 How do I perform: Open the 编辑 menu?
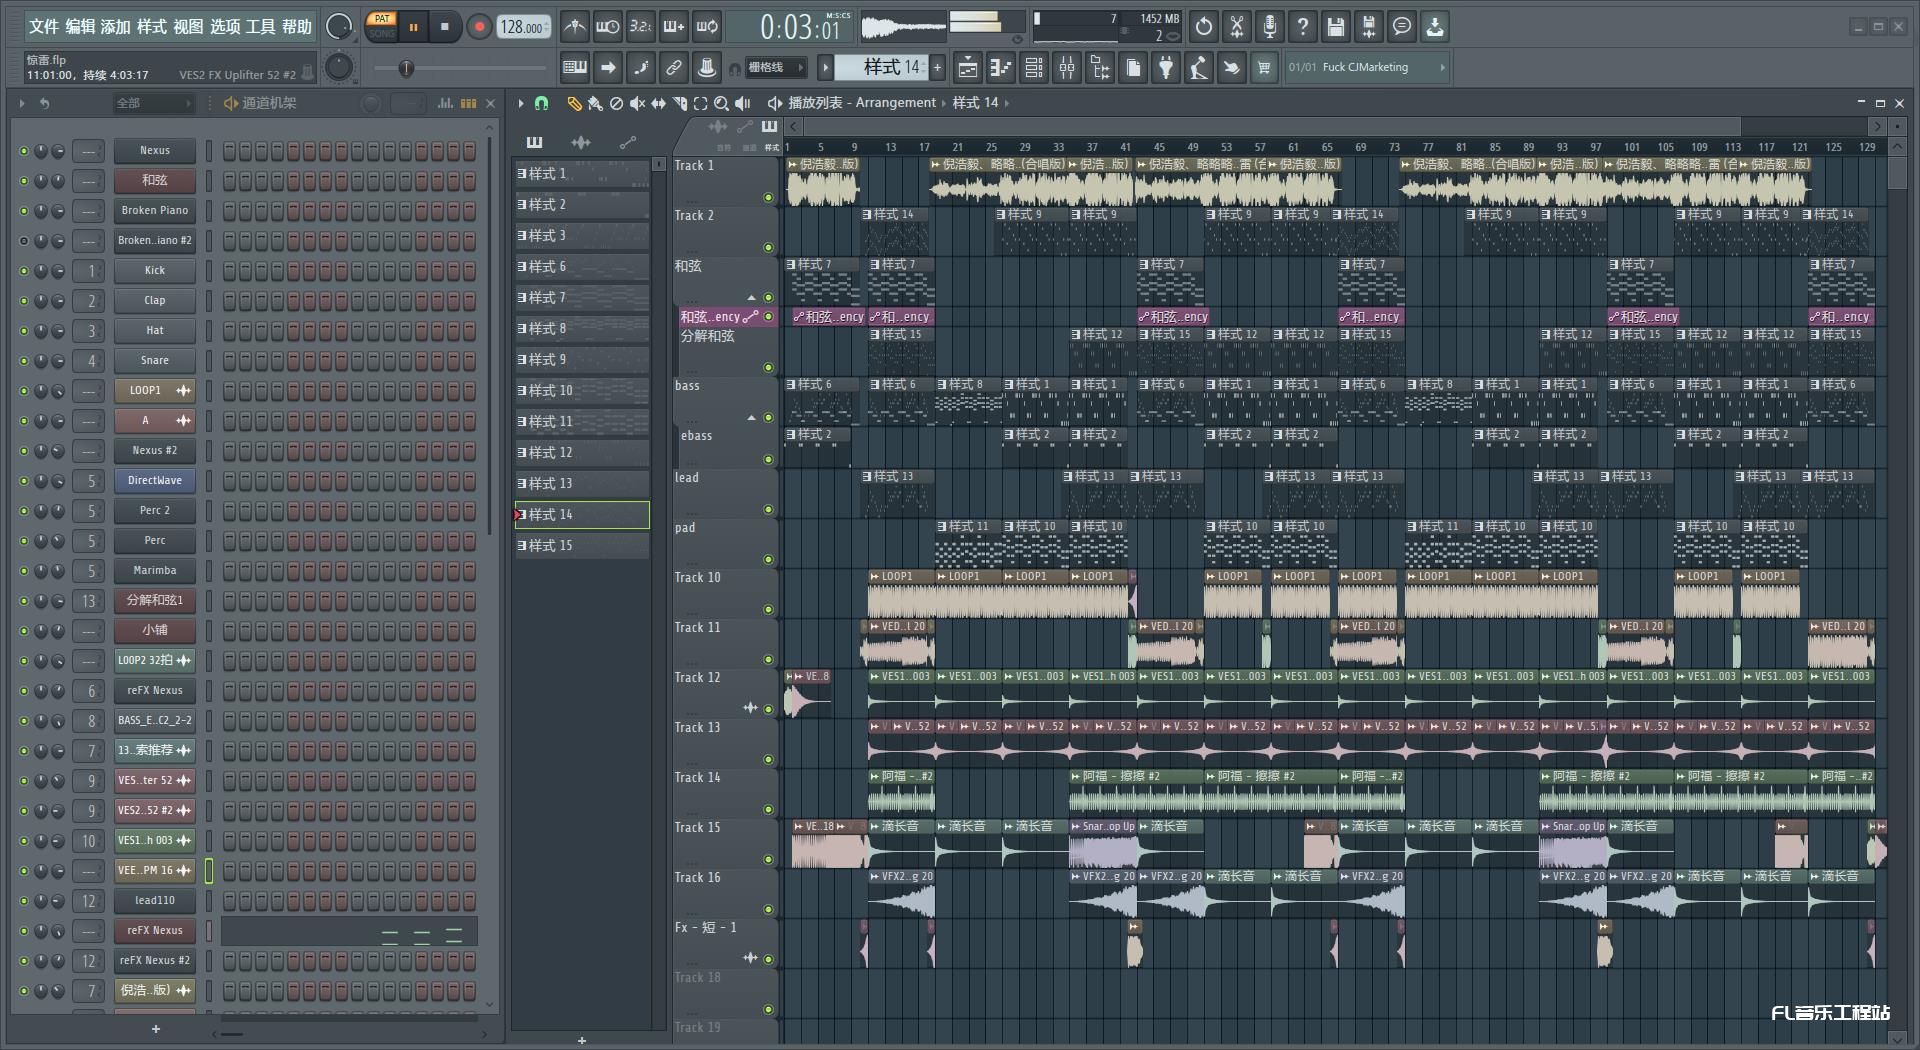(80, 27)
